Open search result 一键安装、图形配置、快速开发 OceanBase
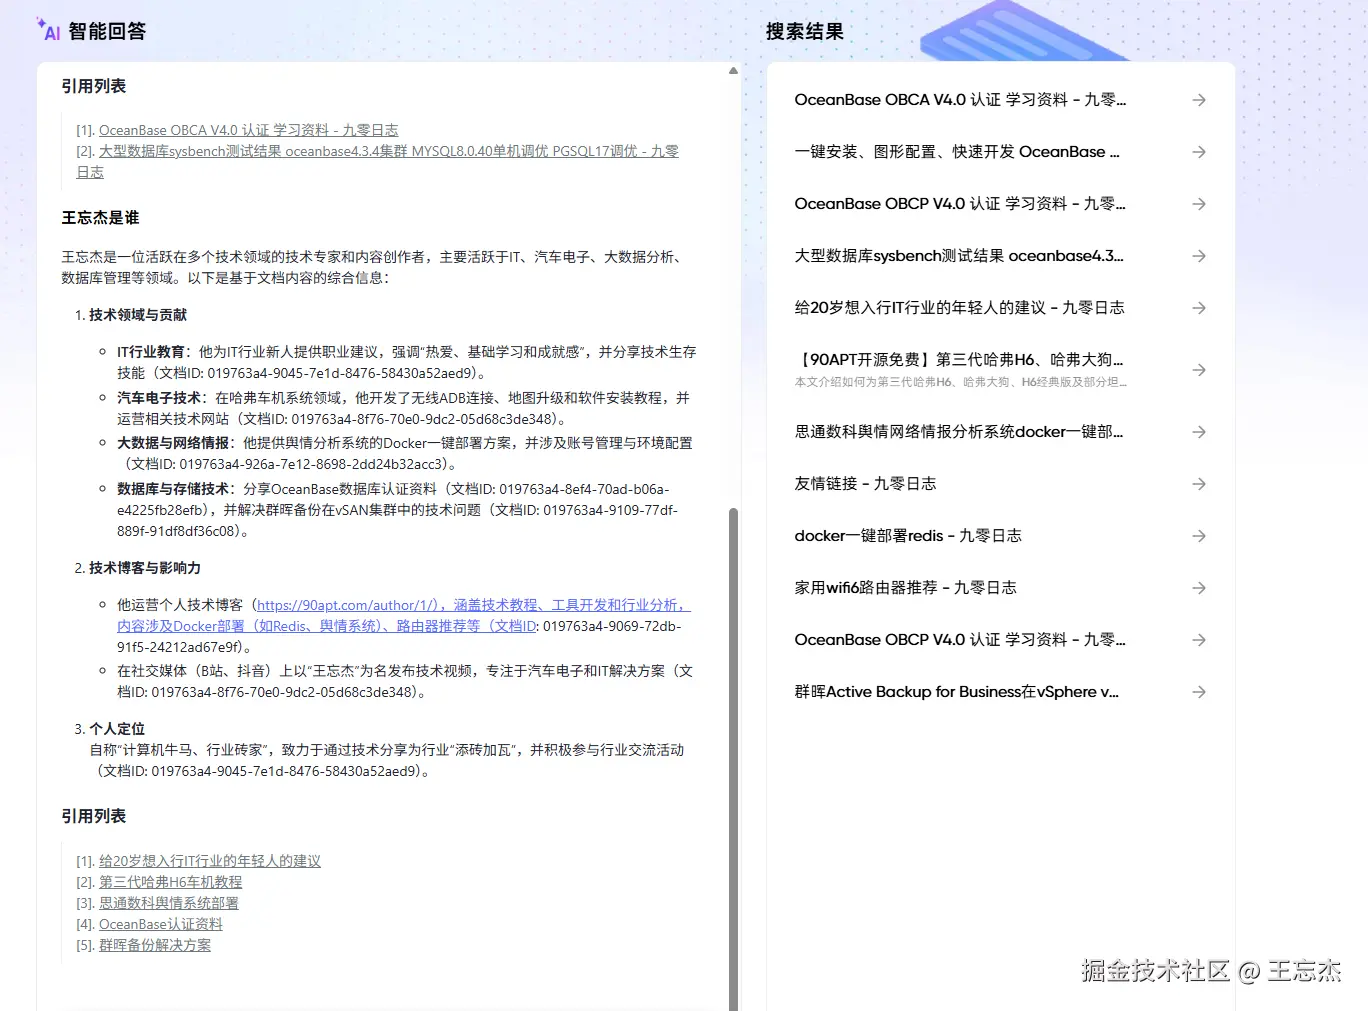1368x1011 pixels. point(957,152)
